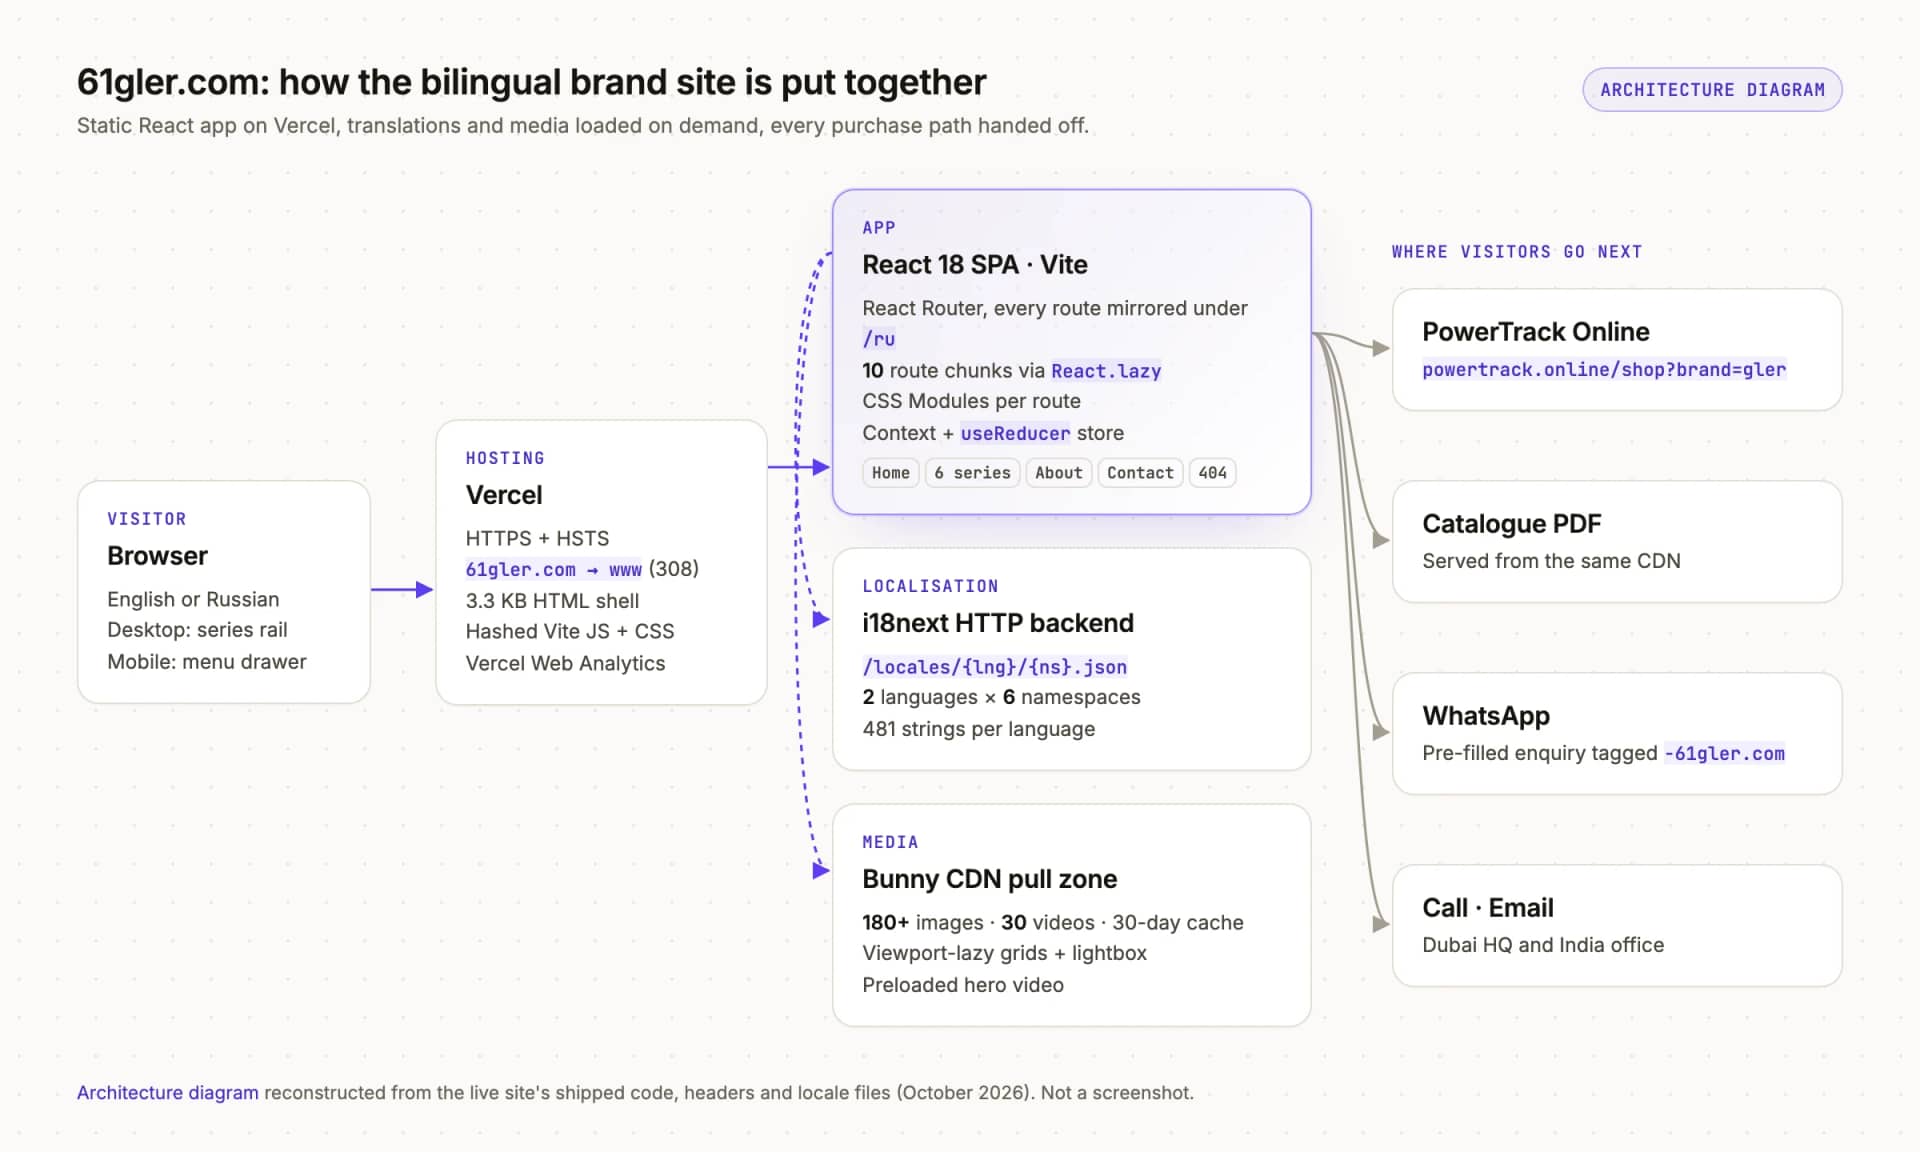This screenshot has height=1152, width=1920.
Task: Click 'Served from the same CDN' text
Action: click(1551, 561)
